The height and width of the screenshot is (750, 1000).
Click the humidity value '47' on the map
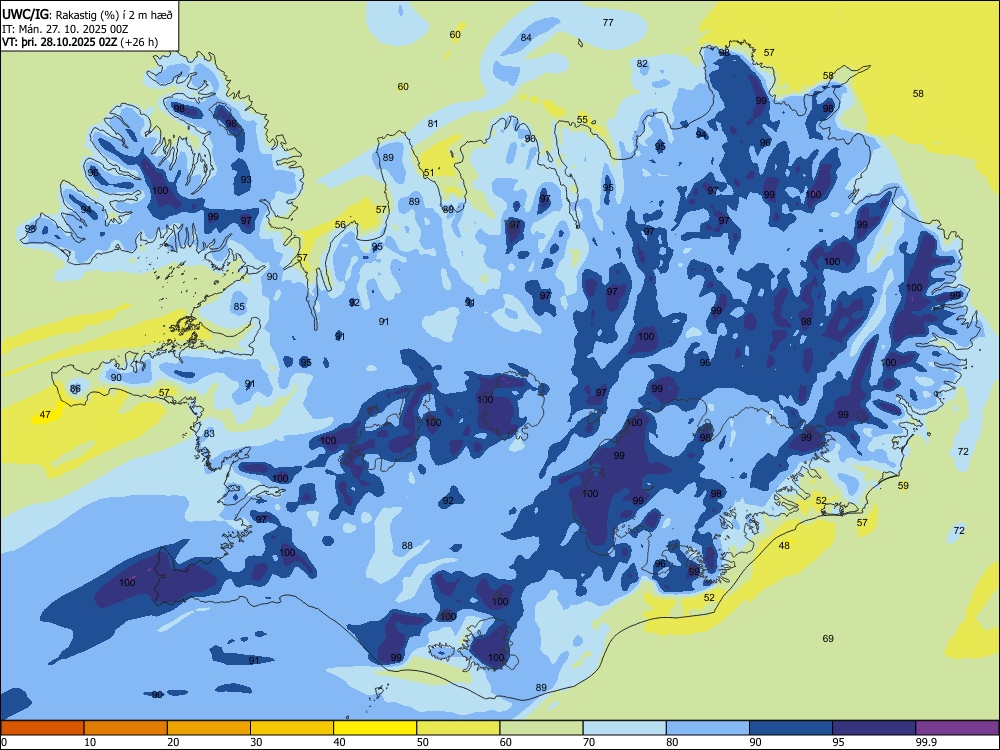pyautogui.click(x=45, y=415)
